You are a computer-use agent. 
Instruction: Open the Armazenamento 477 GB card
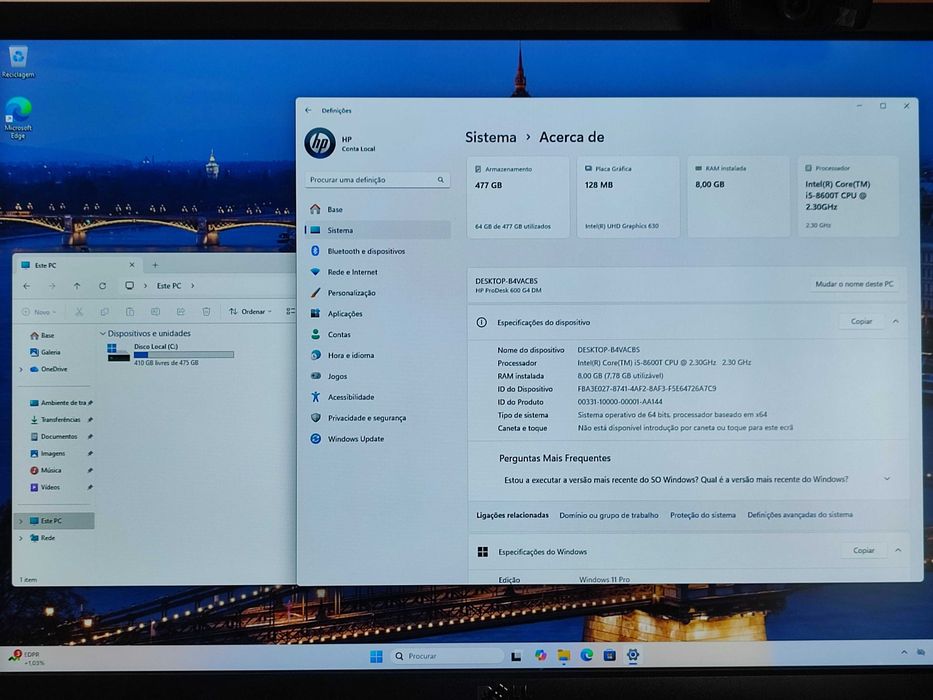[x=518, y=197]
